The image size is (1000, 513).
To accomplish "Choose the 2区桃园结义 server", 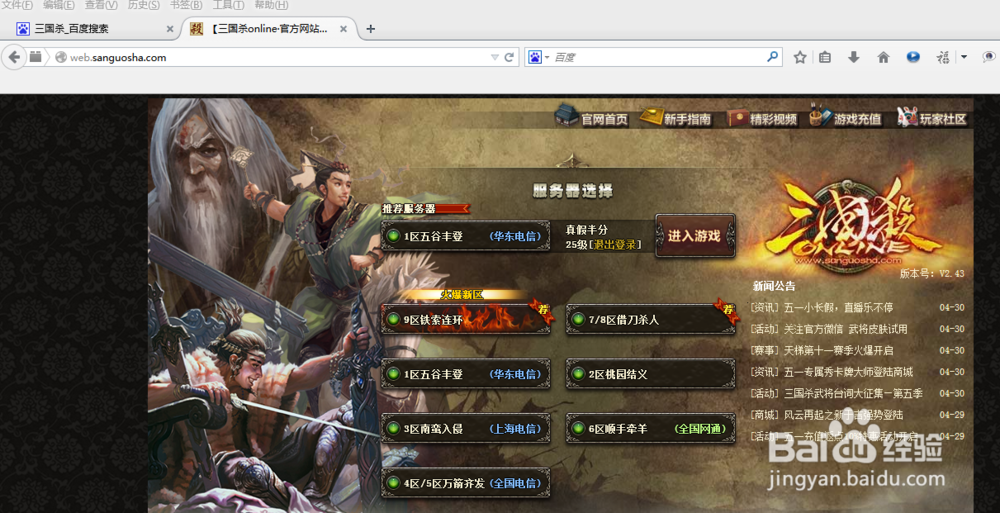I will coord(651,374).
